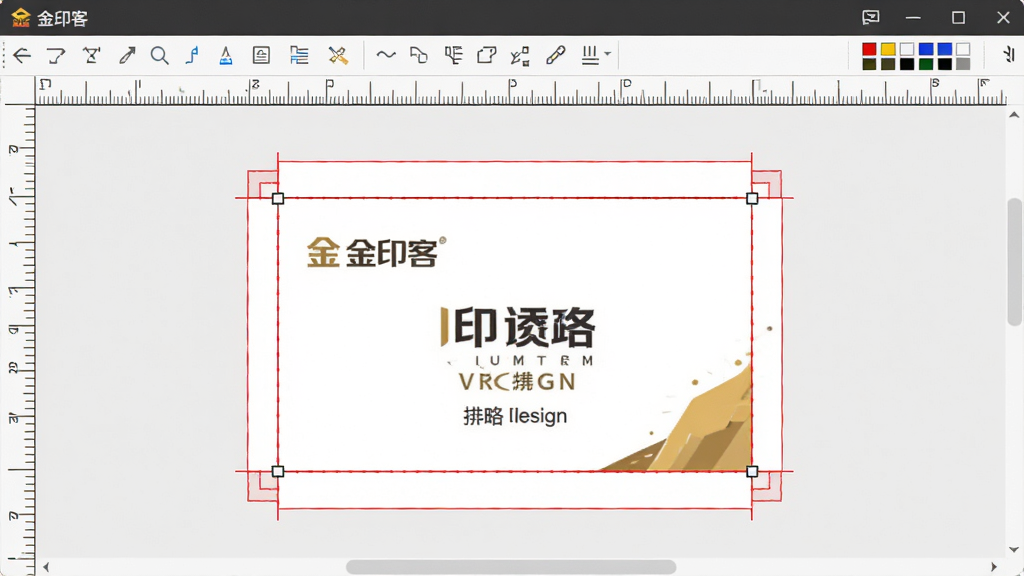Pick the yellow color swatch
This screenshot has height=576, width=1024.
888,50
